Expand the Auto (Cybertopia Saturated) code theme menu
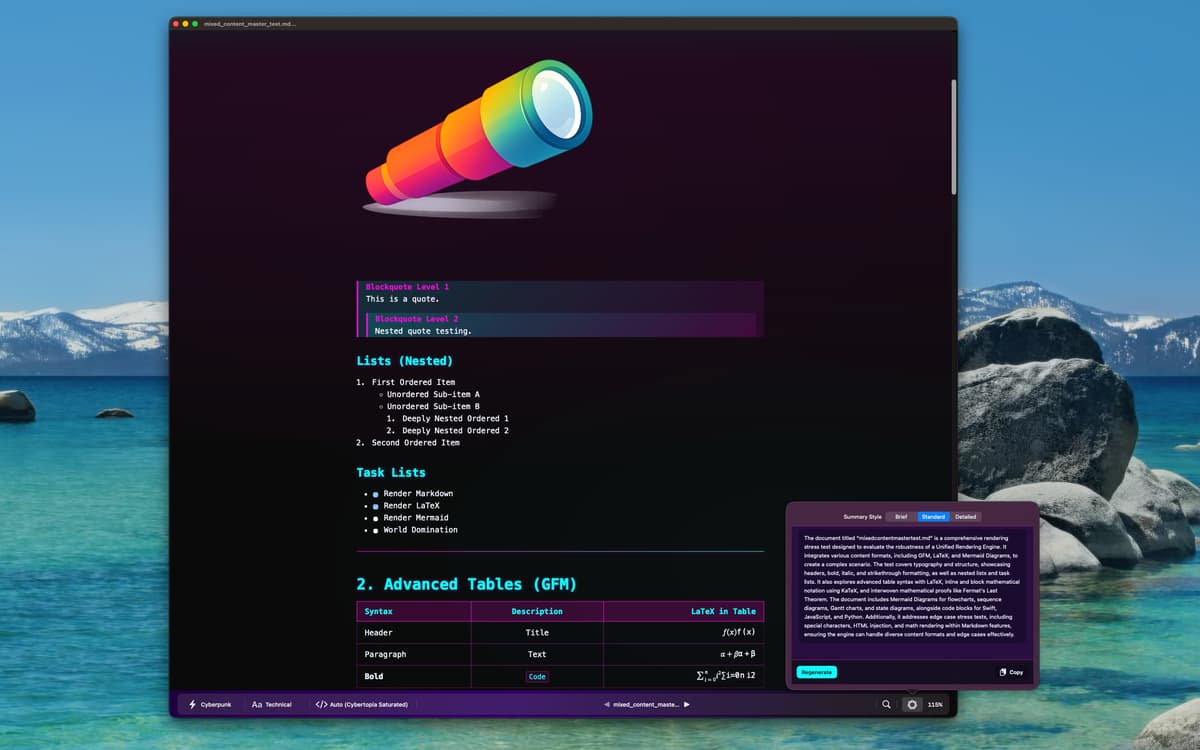 [x=368, y=704]
